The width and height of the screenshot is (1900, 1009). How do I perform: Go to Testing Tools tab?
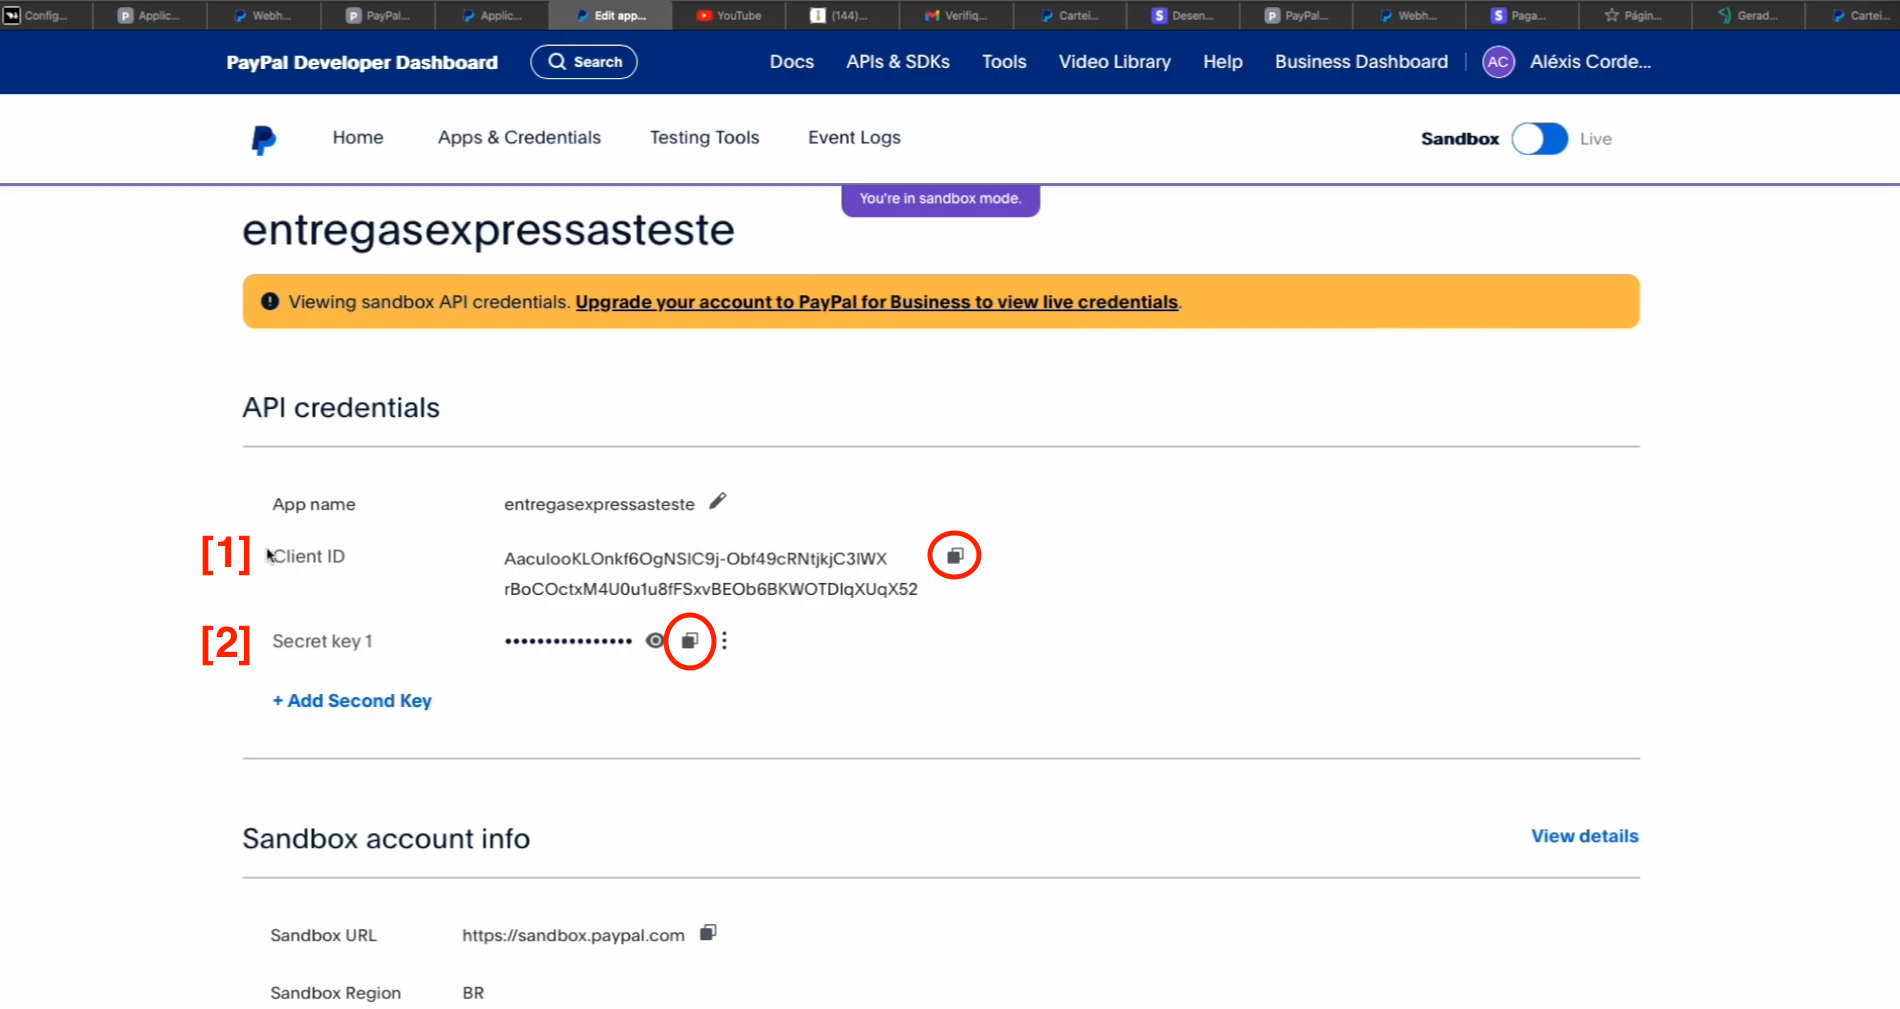pyautogui.click(x=704, y=138)
